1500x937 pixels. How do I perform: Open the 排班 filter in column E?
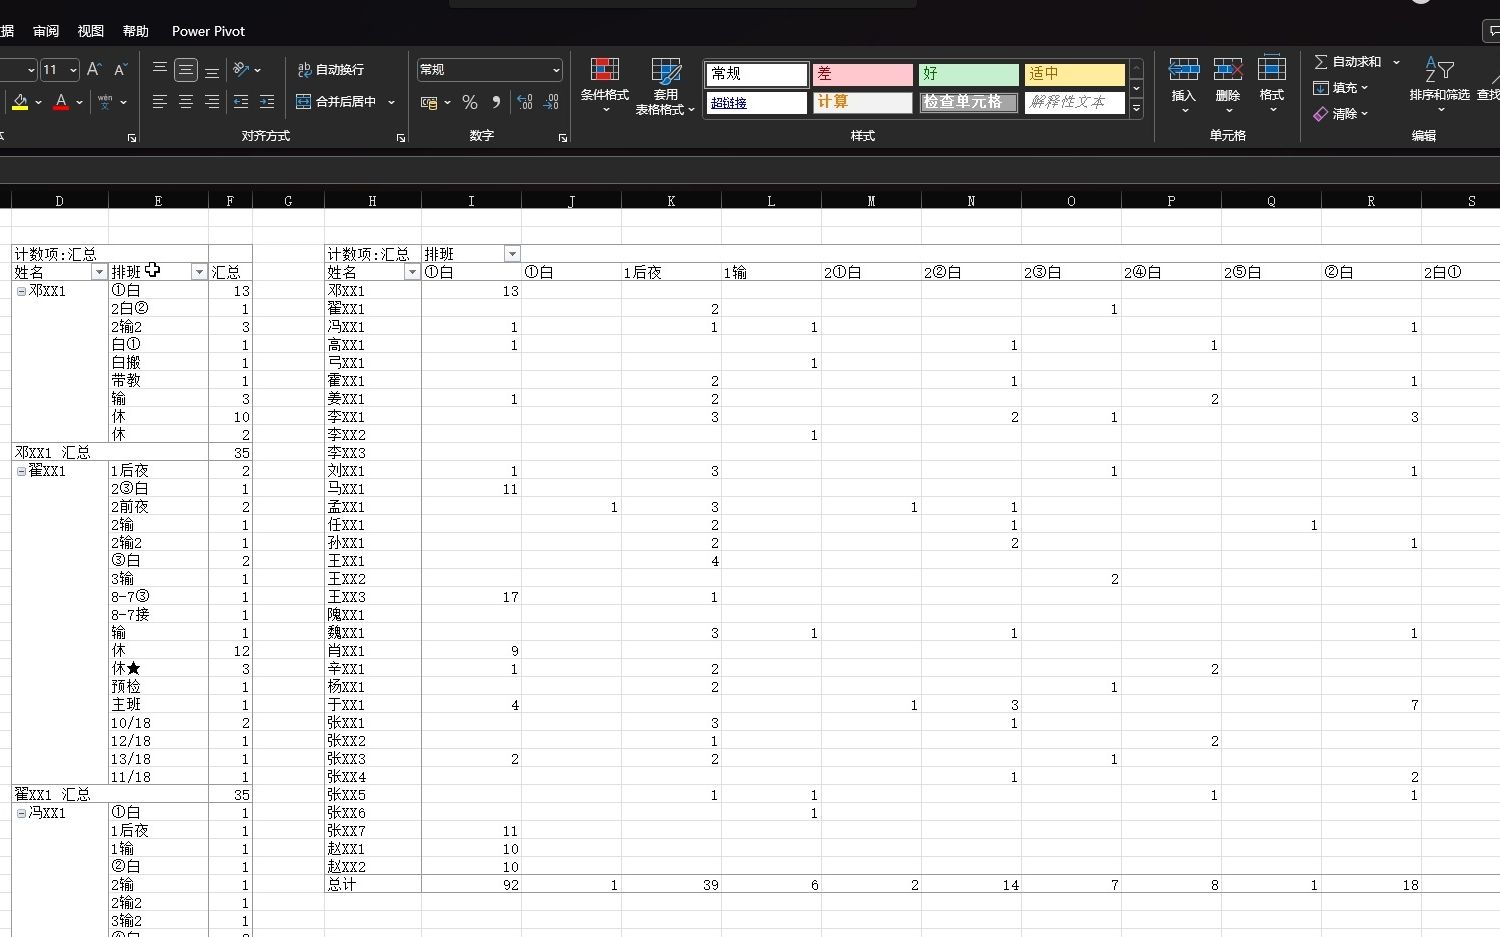199,272
